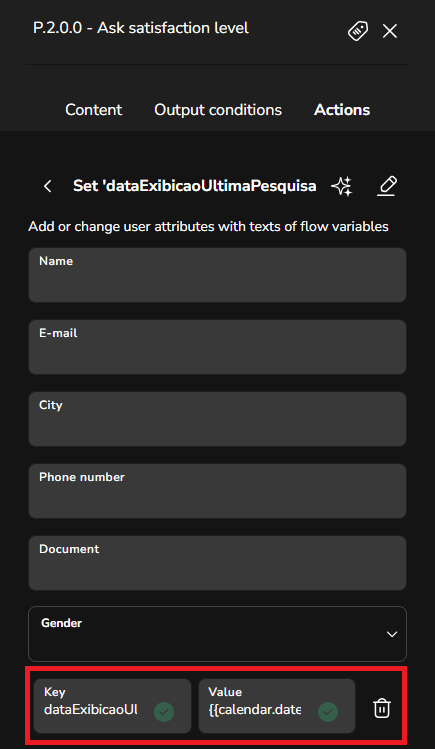Click into the City field
435x749 pixels.
(217, 419)
